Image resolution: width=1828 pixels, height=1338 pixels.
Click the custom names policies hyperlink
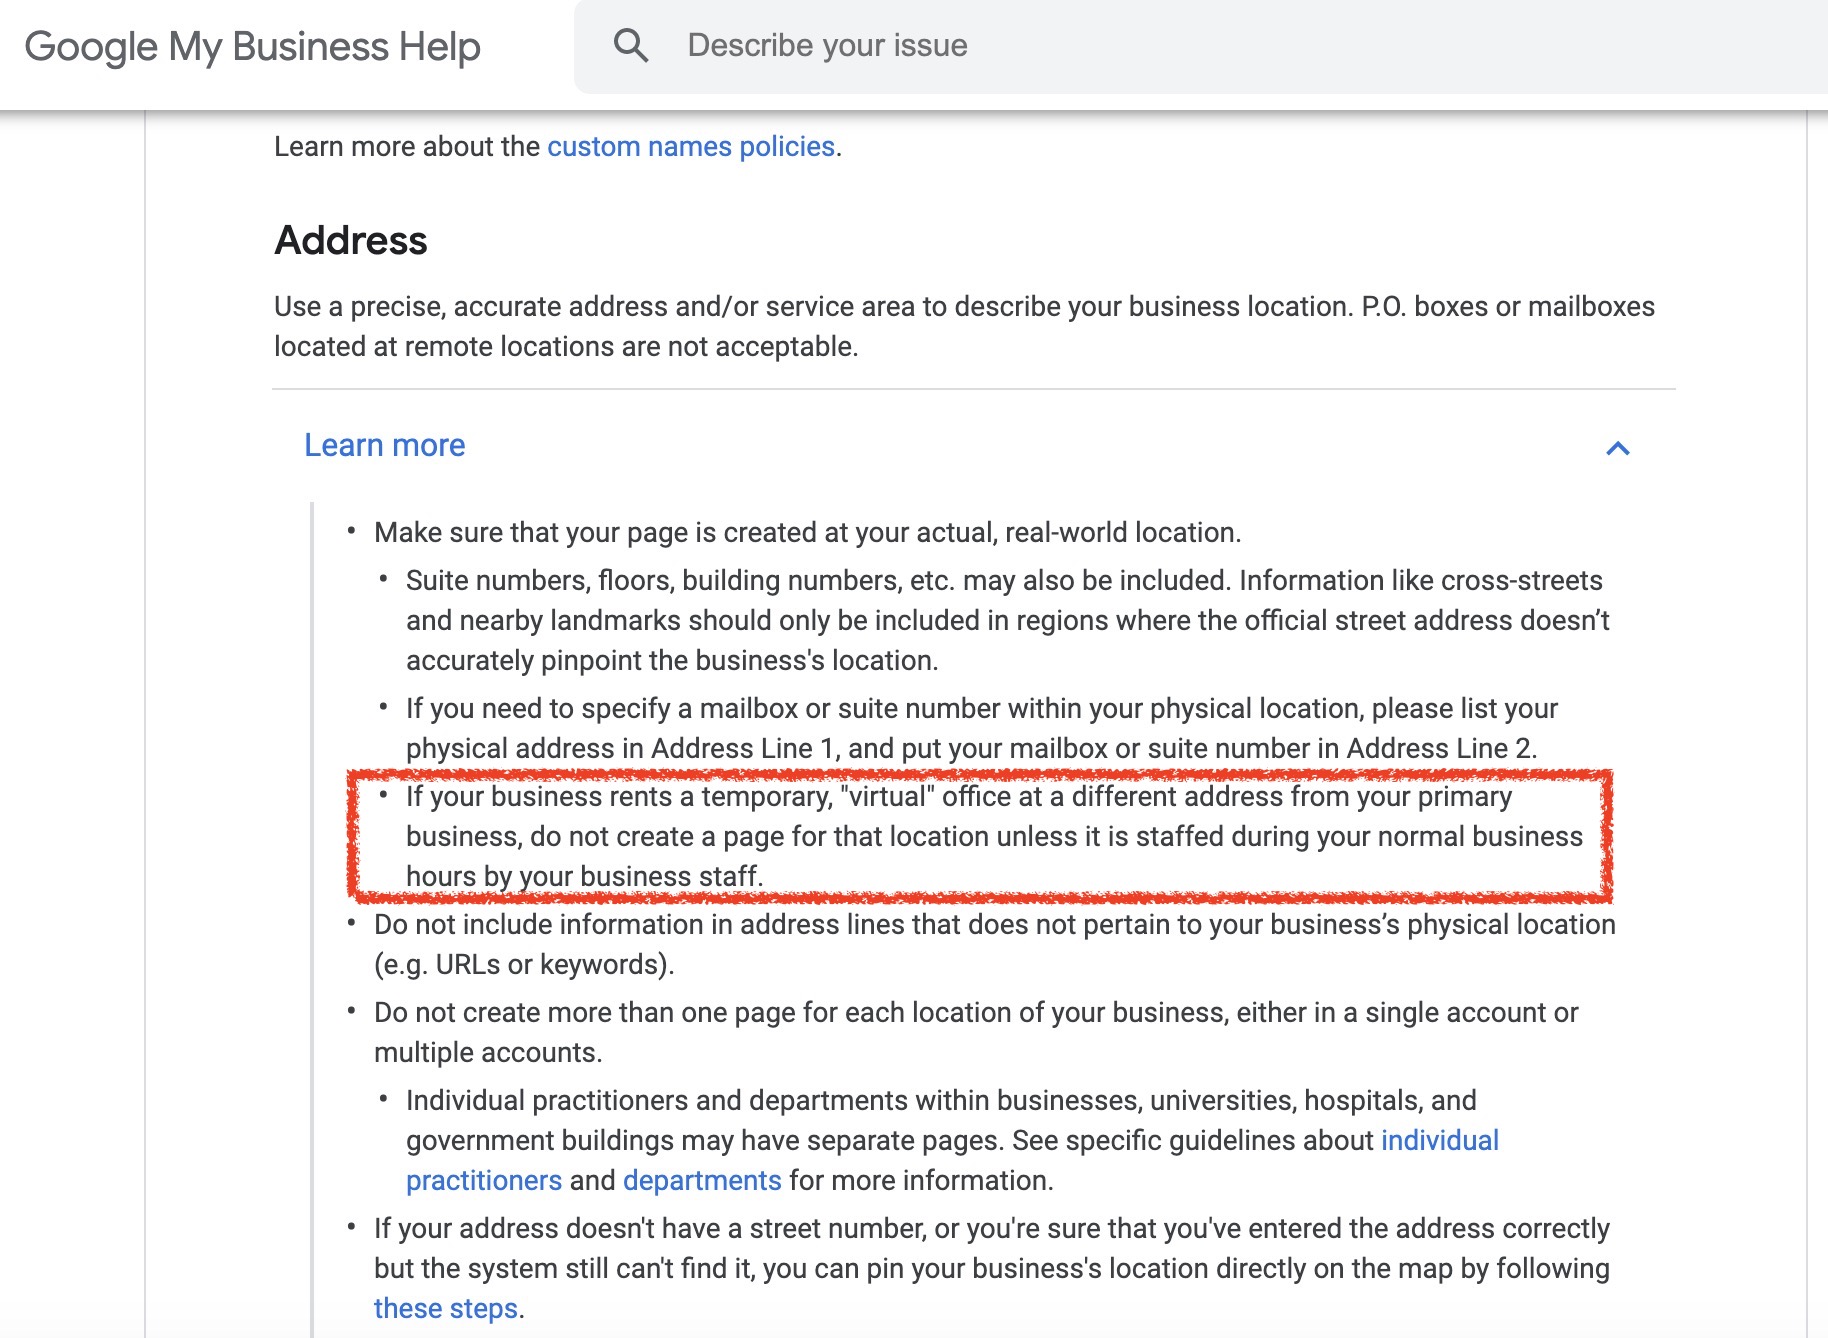pyautogui.click(x=692, y=146)
